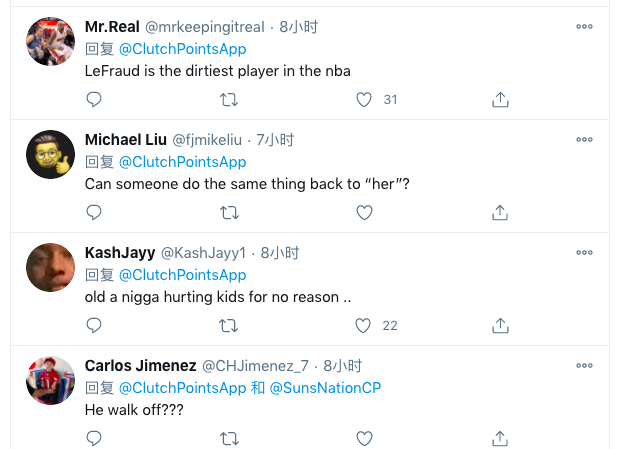Share Carlos Jimenez's tweet
Viewport: 620px width, 449px height.
[x=501, y=438]
